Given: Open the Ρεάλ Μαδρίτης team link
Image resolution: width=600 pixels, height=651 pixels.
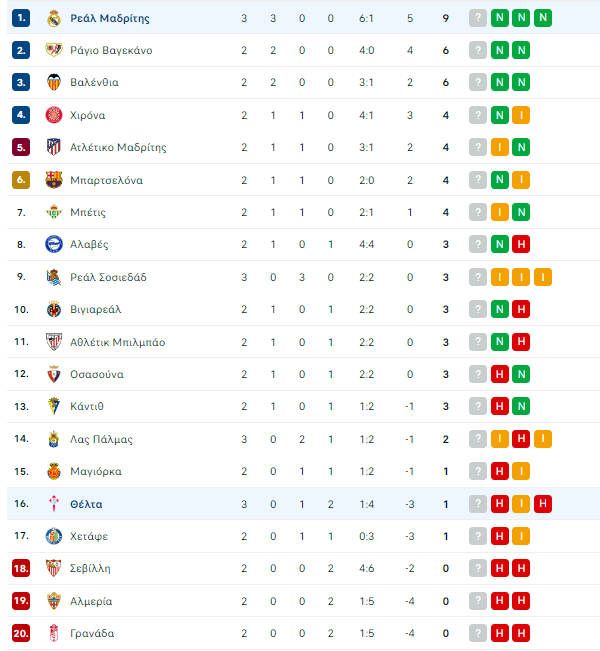Looking at the screenshot, I should pos(110,18).
